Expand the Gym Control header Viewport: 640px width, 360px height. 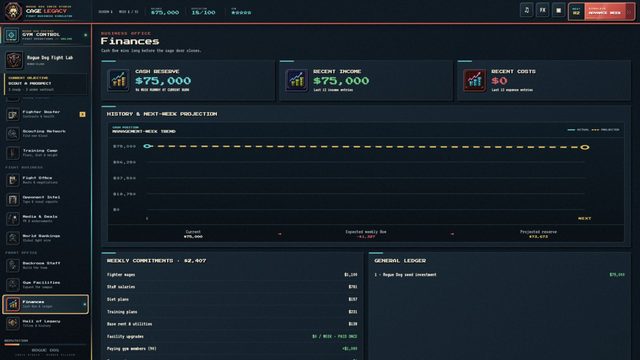(x=46, y=35)
